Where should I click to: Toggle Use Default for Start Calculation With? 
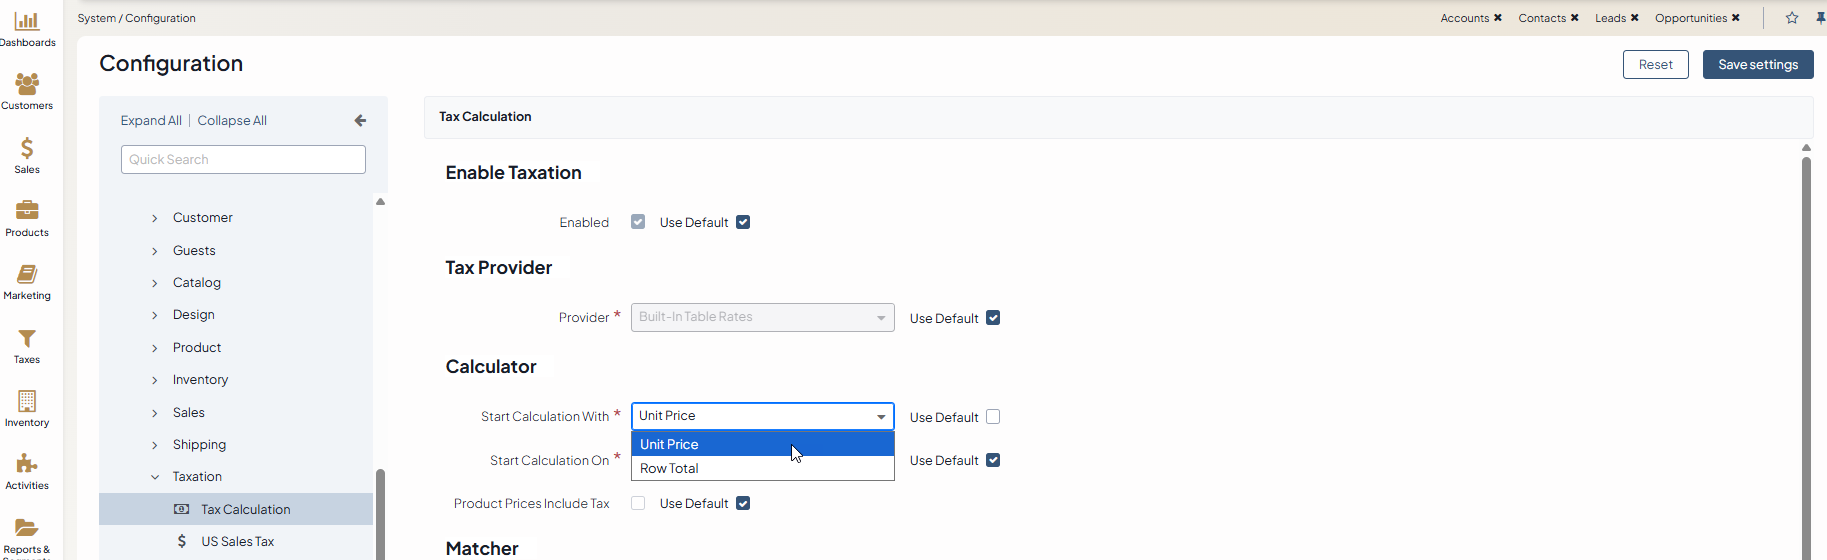pyautogui.click(x=993, y=417)
